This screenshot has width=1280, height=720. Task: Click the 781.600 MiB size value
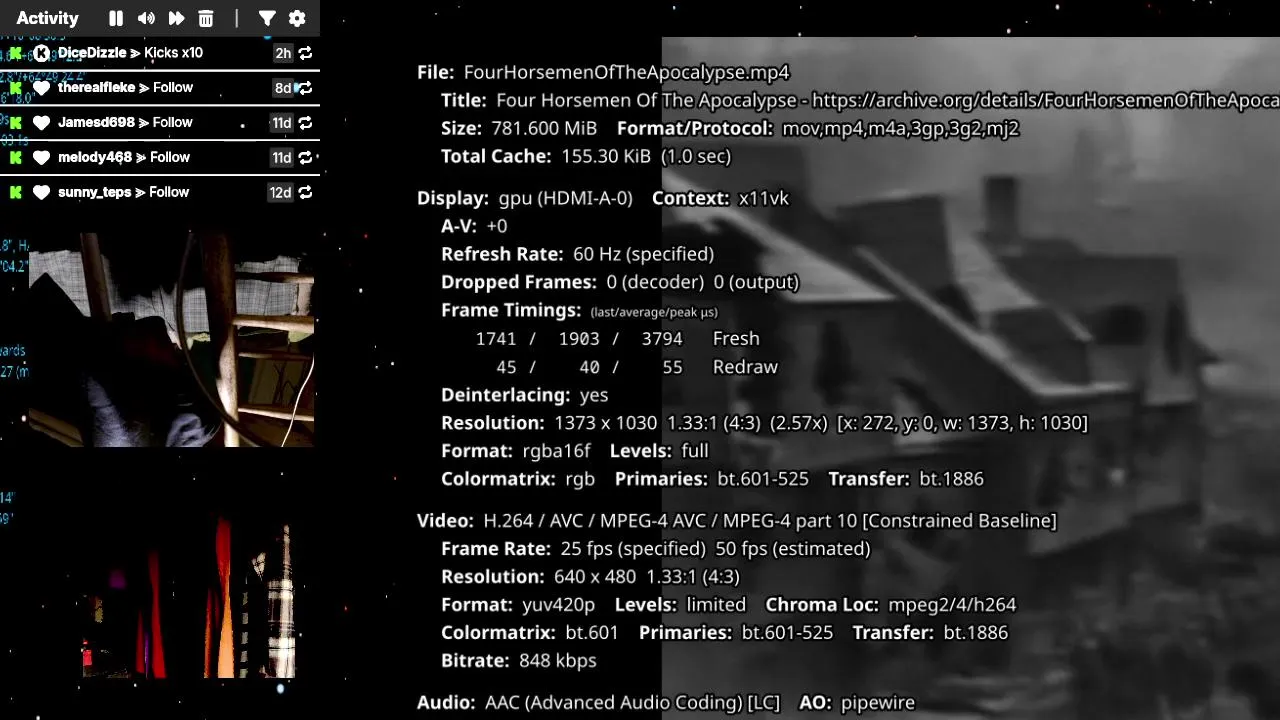click(544, 128)
